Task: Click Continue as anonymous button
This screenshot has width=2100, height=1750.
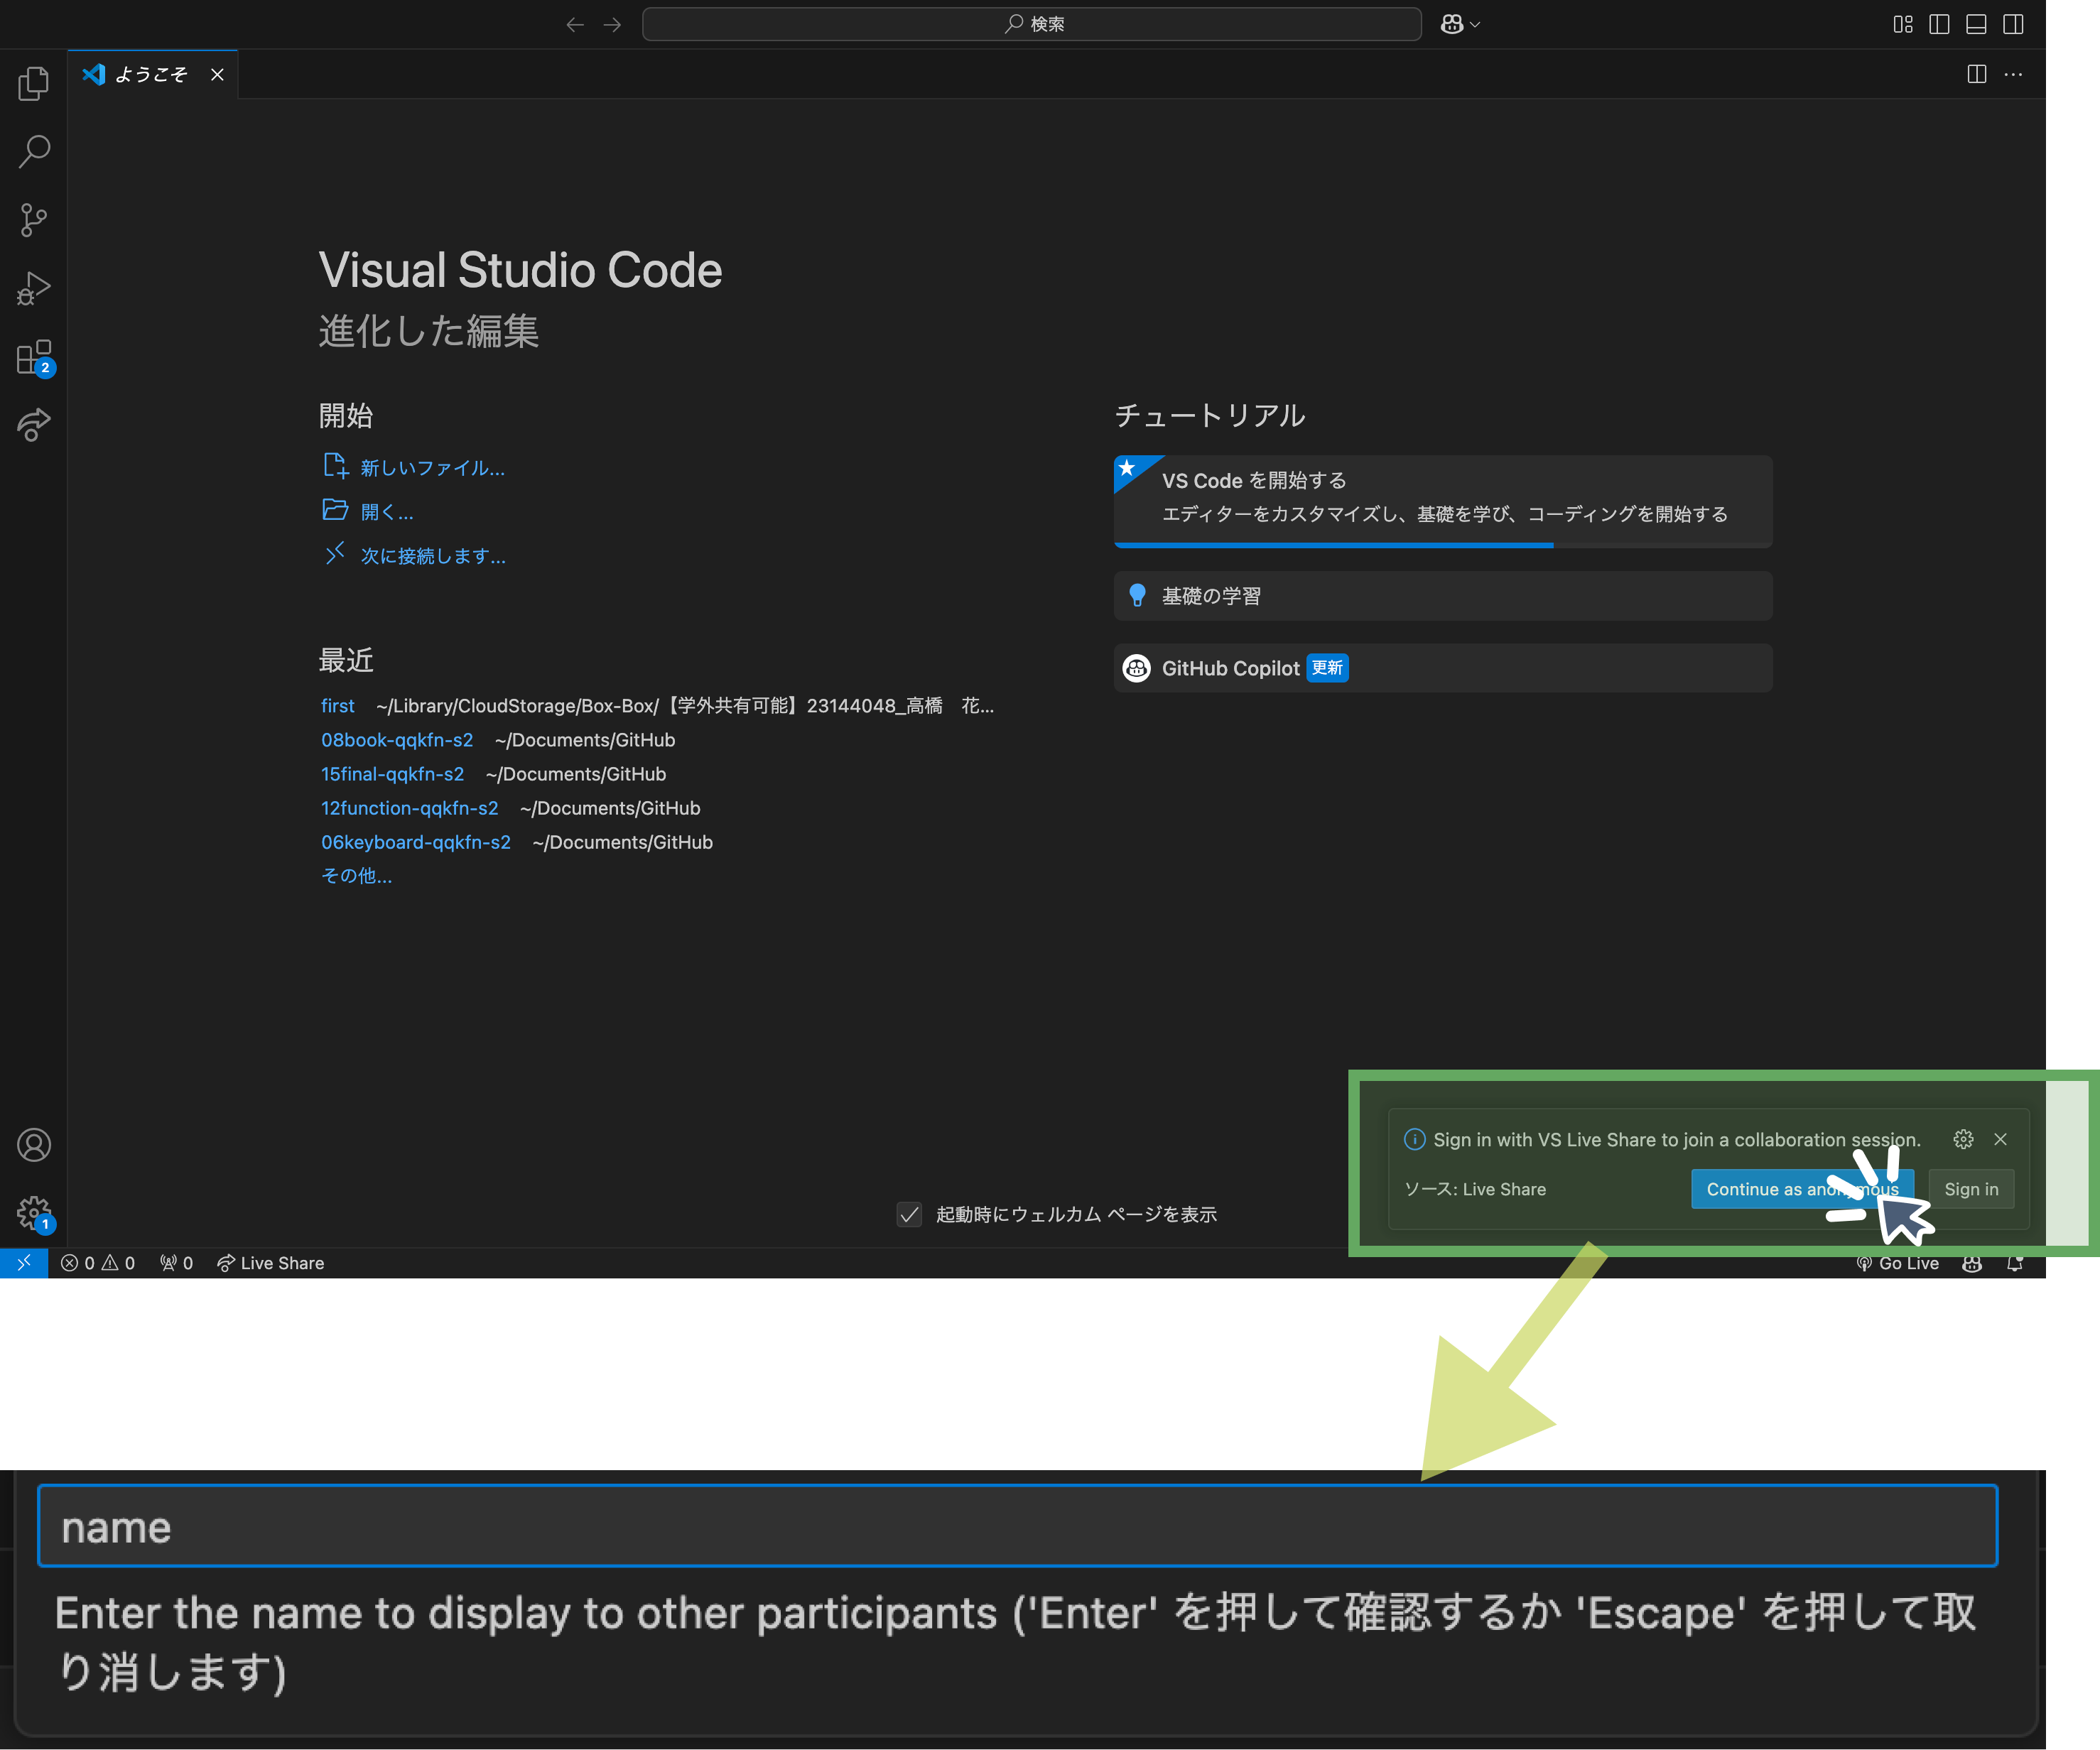Action: pos(1802,1189)
